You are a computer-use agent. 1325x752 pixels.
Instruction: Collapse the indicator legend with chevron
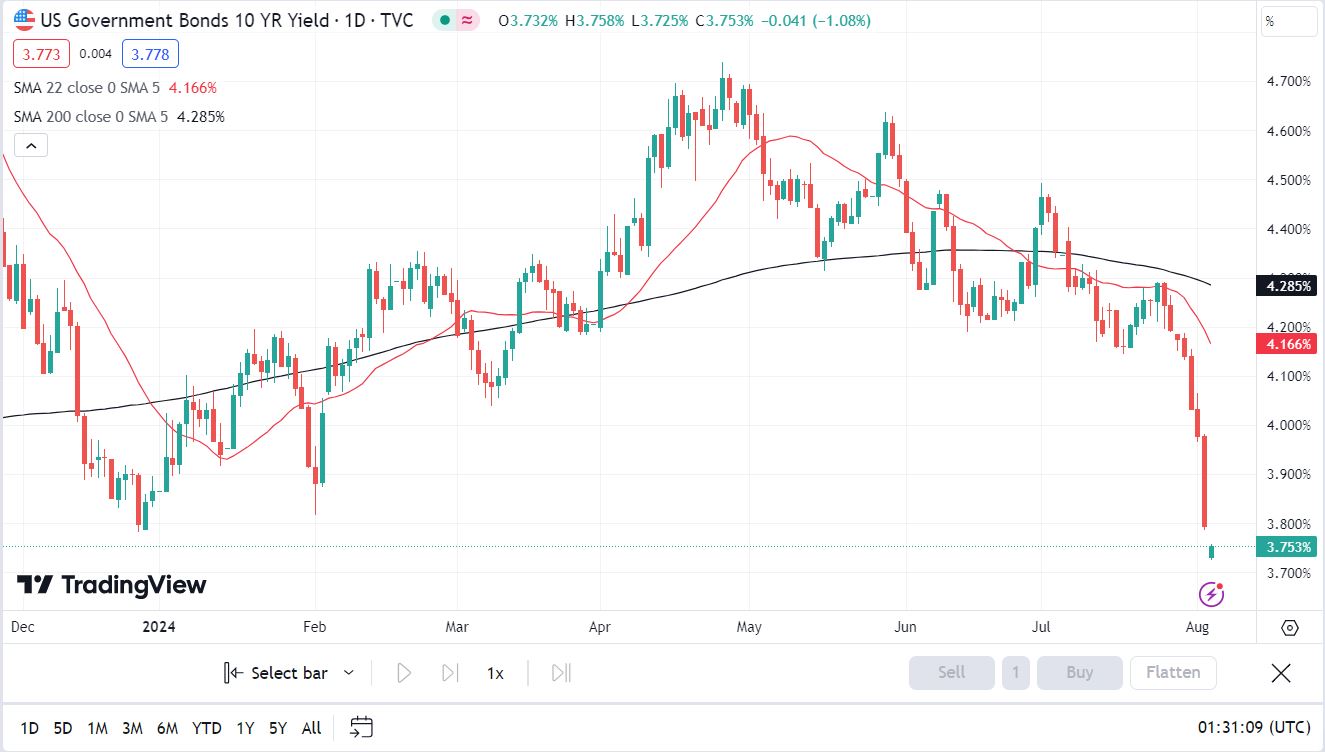tap(31, 146)
